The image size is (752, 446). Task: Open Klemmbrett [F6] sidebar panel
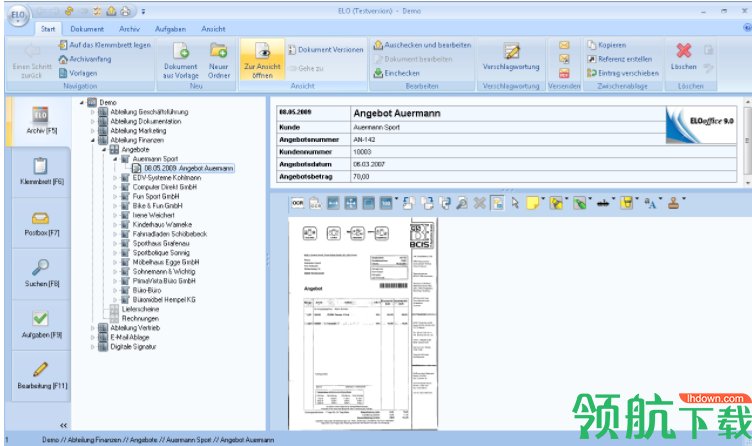[41, 172]
